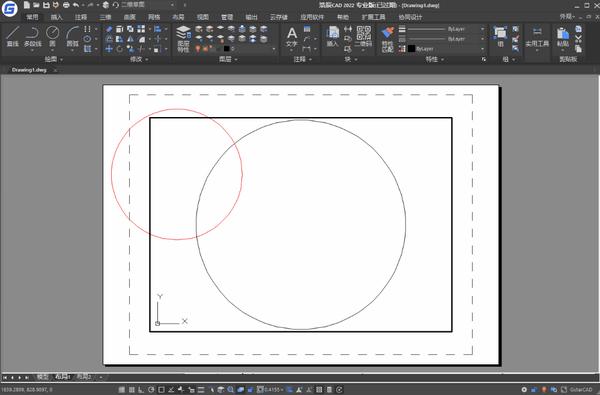Screen dimensions: 600x395
Task: Toggle object snap in status bar
Action: coord(161,390)
